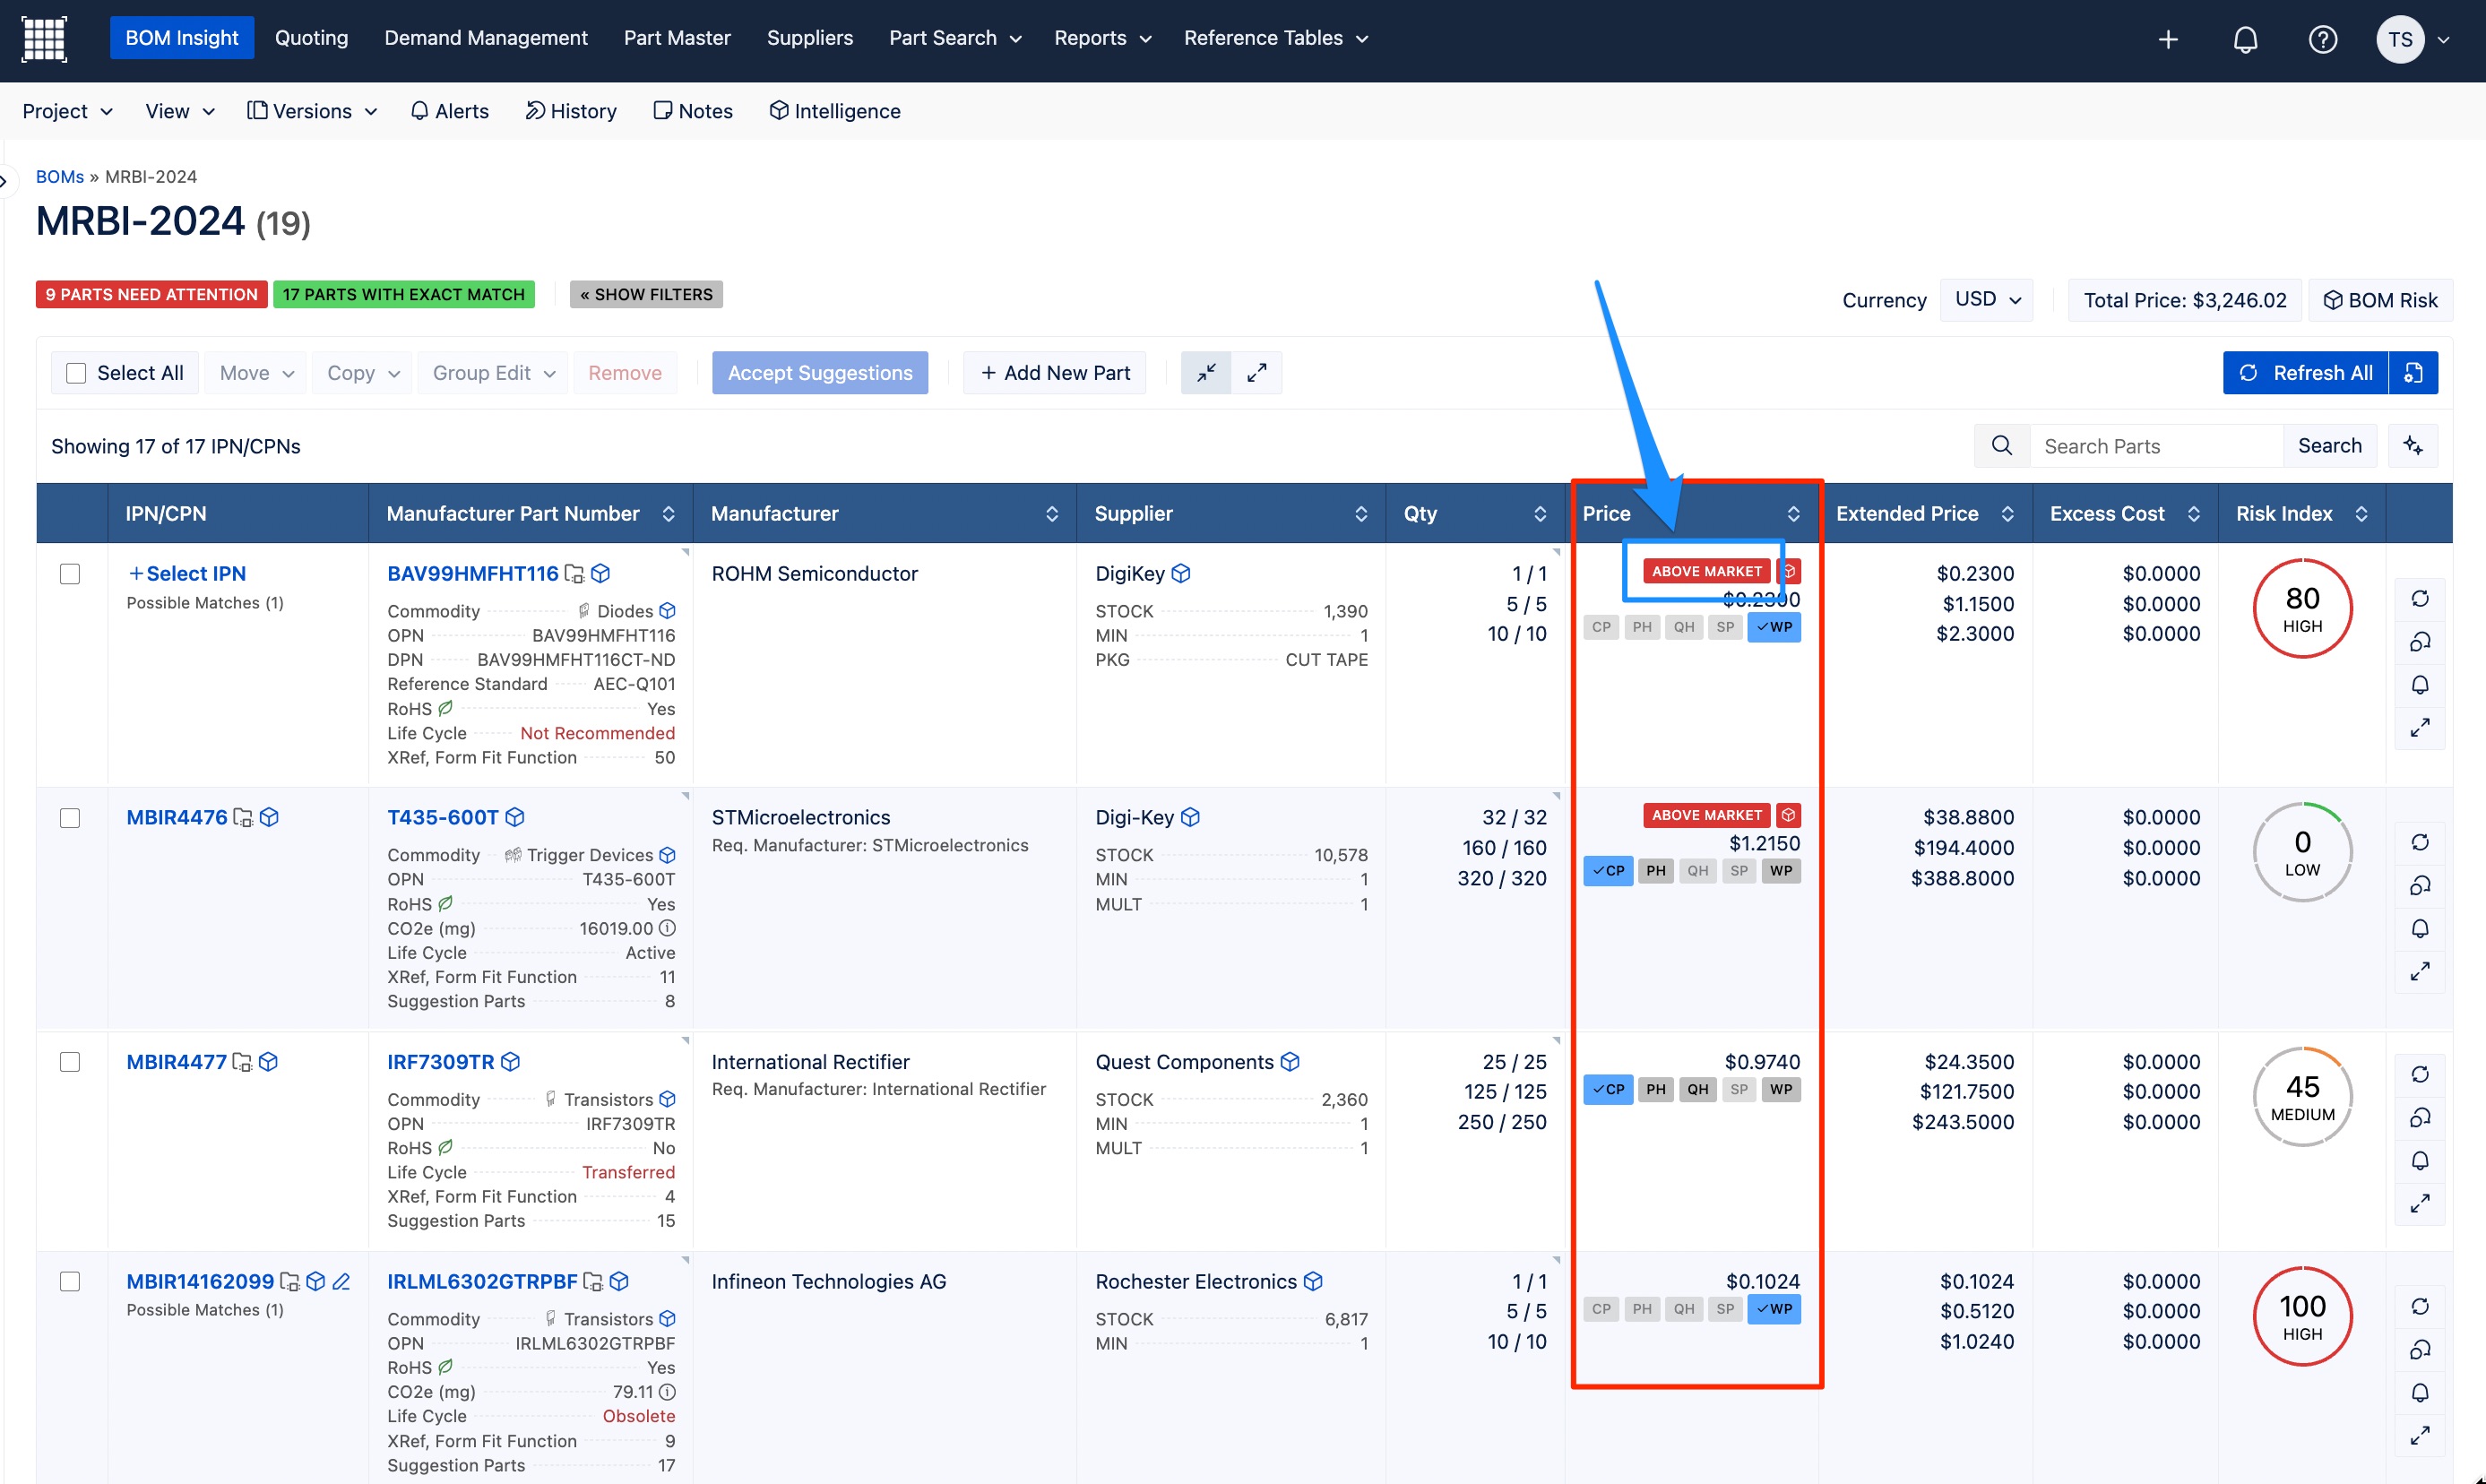Image resolution: width=2486 pixels, height=1484 pixels.
Task: Go to the Part Master tab
Action: (677, 38)
